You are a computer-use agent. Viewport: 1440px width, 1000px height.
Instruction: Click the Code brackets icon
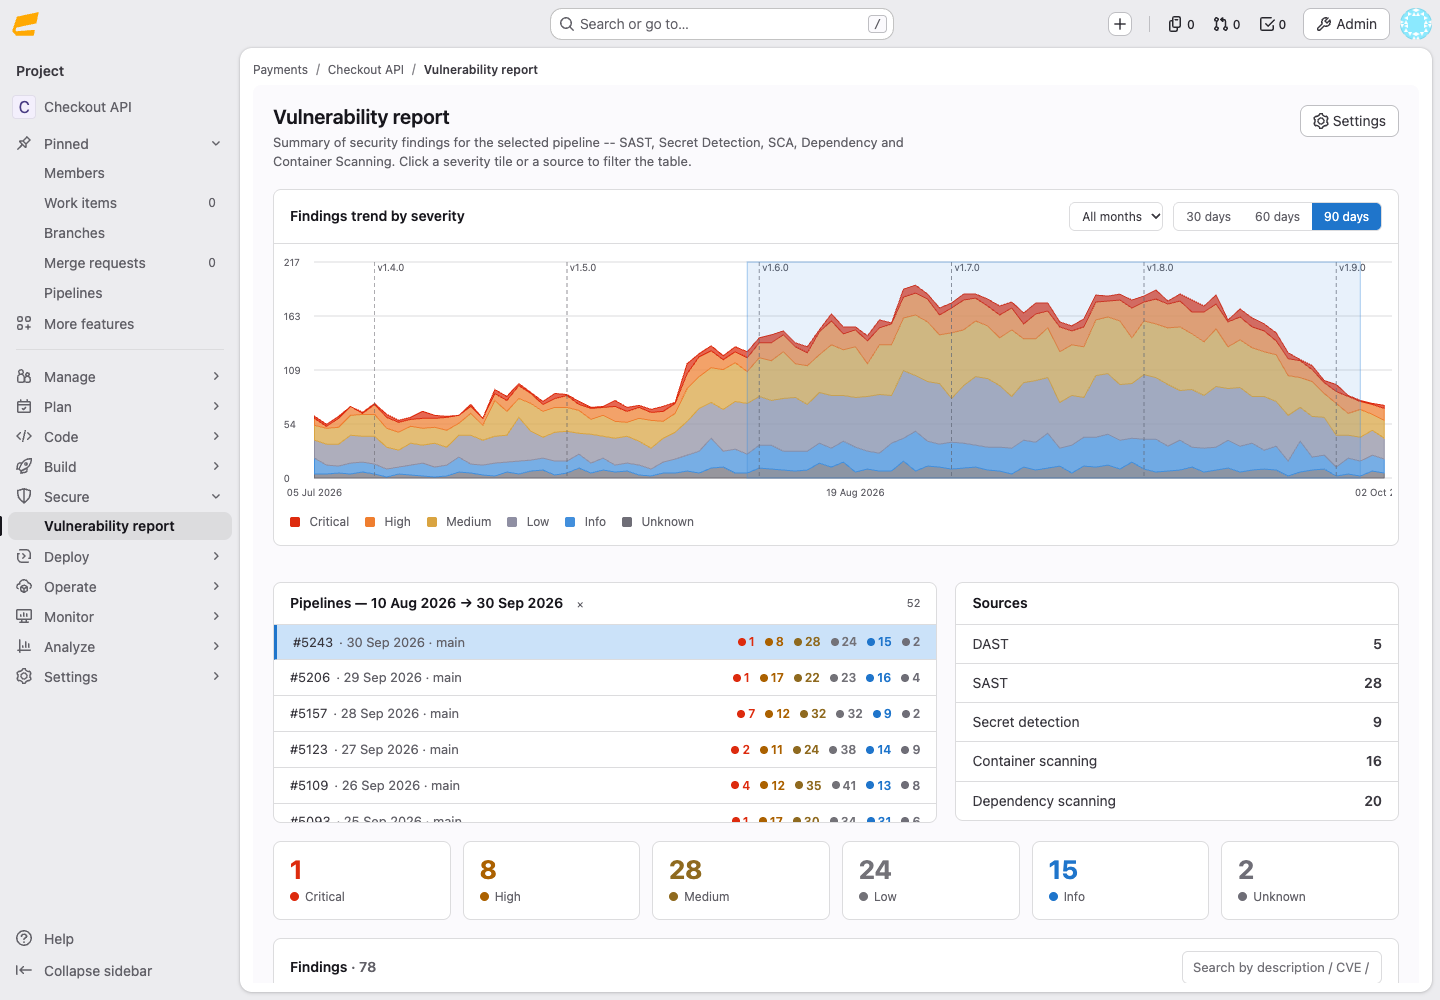[24, 437]
